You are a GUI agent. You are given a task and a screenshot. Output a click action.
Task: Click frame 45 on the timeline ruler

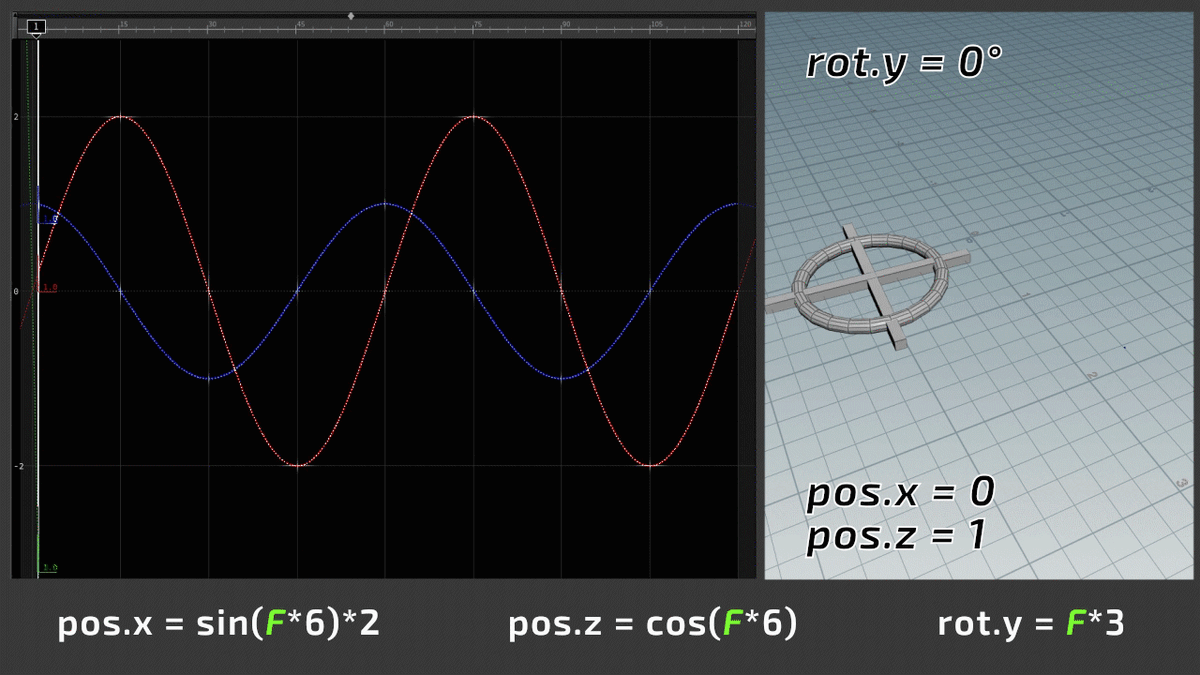click(301, 23)
